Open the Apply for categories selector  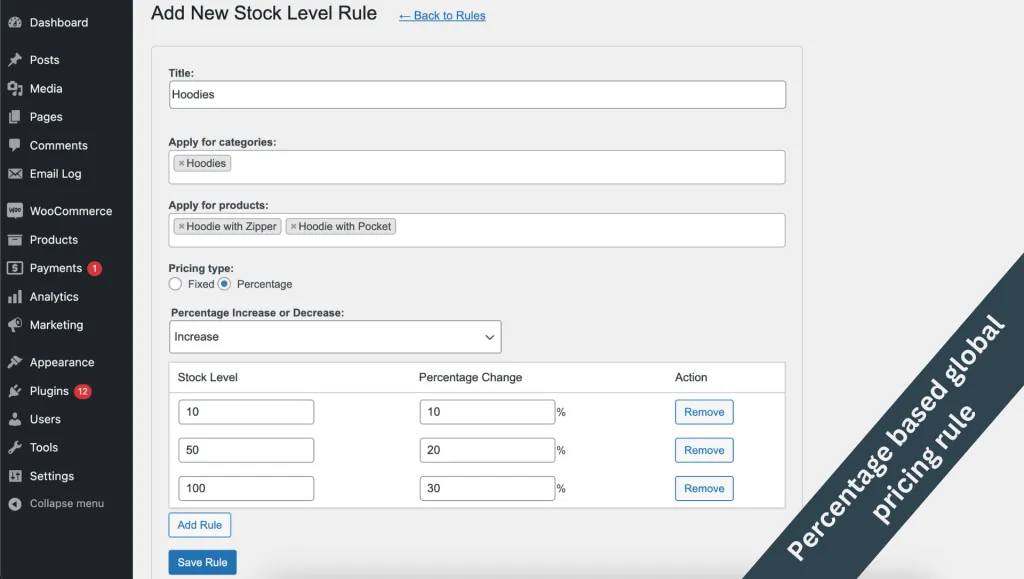[500, 166]
